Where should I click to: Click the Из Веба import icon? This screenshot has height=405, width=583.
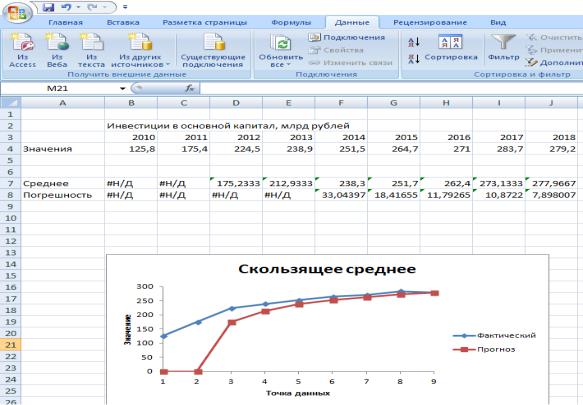click(x=57, y=42)
